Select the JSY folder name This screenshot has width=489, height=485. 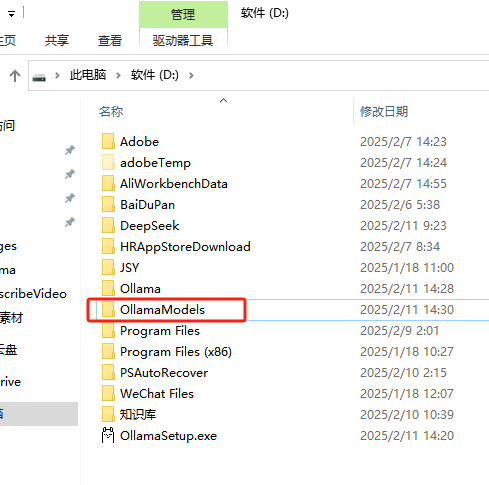[x=130, y=268]
